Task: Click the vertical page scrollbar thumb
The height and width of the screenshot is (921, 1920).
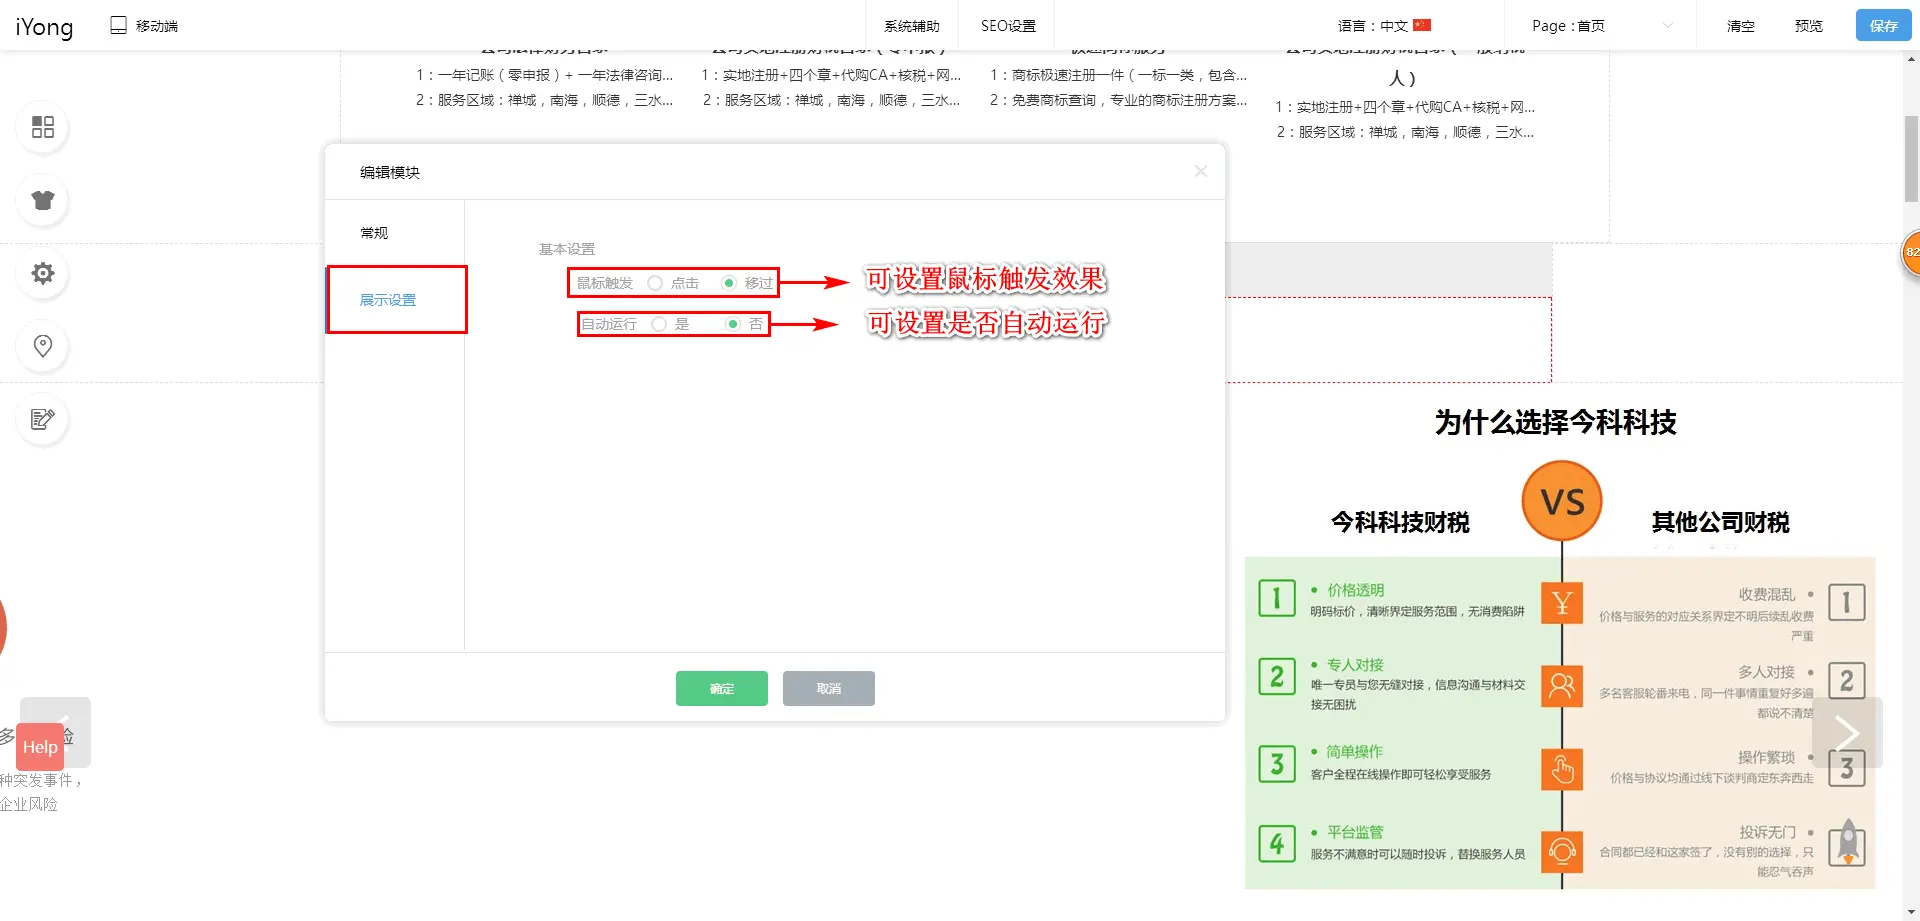Action: [1911, 158]
